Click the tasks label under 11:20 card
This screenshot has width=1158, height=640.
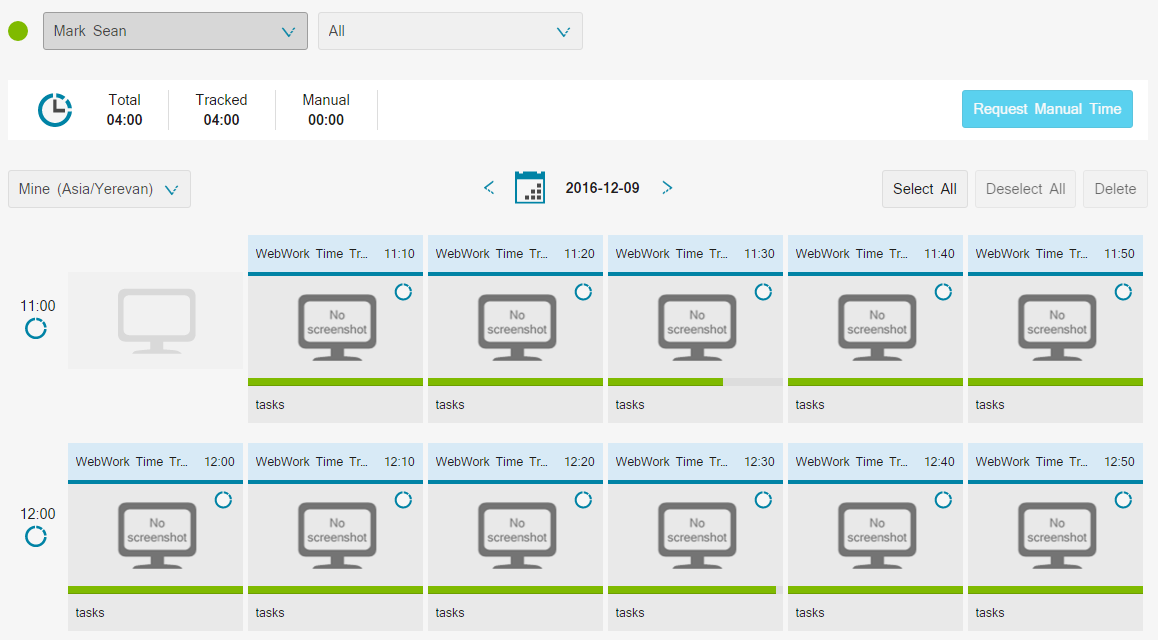pos(450,405)
